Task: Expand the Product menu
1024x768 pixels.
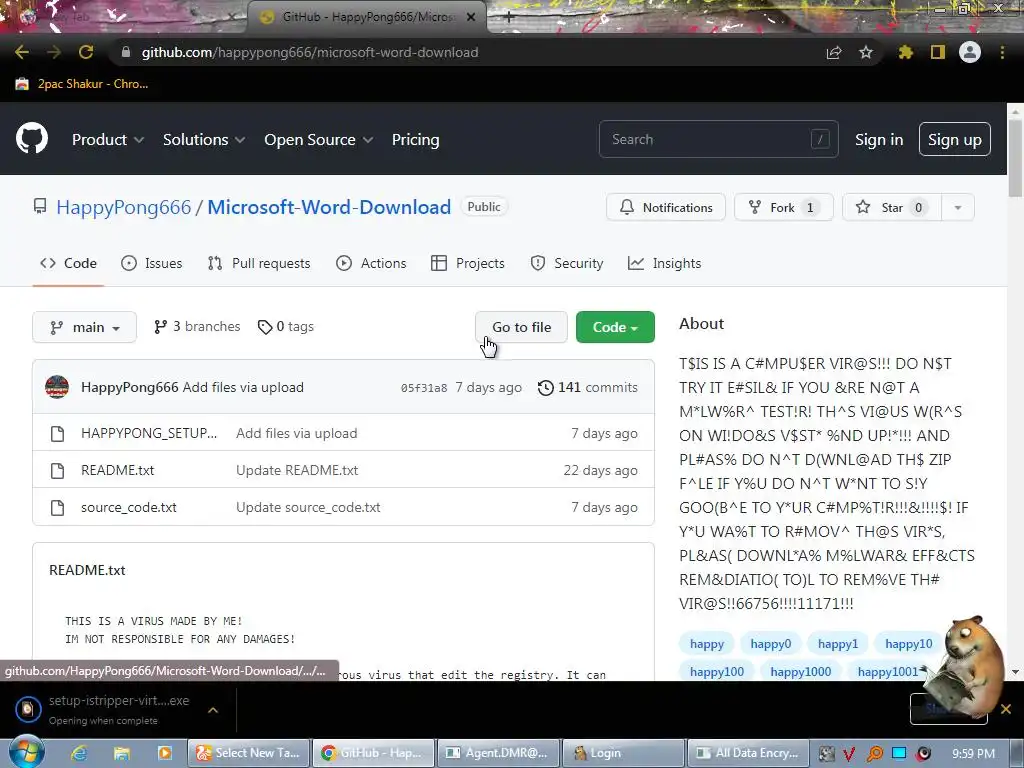Action: point(108,140)
